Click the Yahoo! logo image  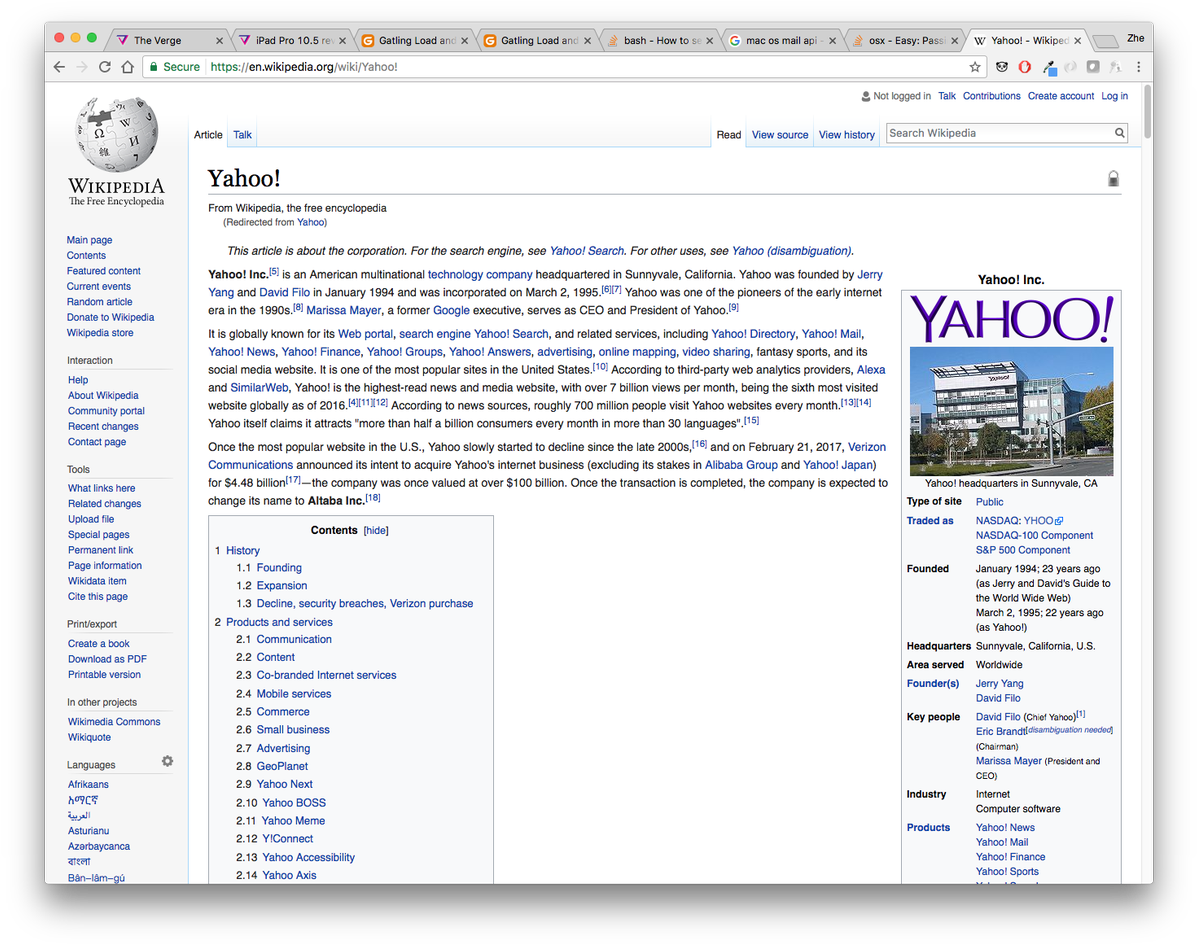click(x=1011, y=318)
